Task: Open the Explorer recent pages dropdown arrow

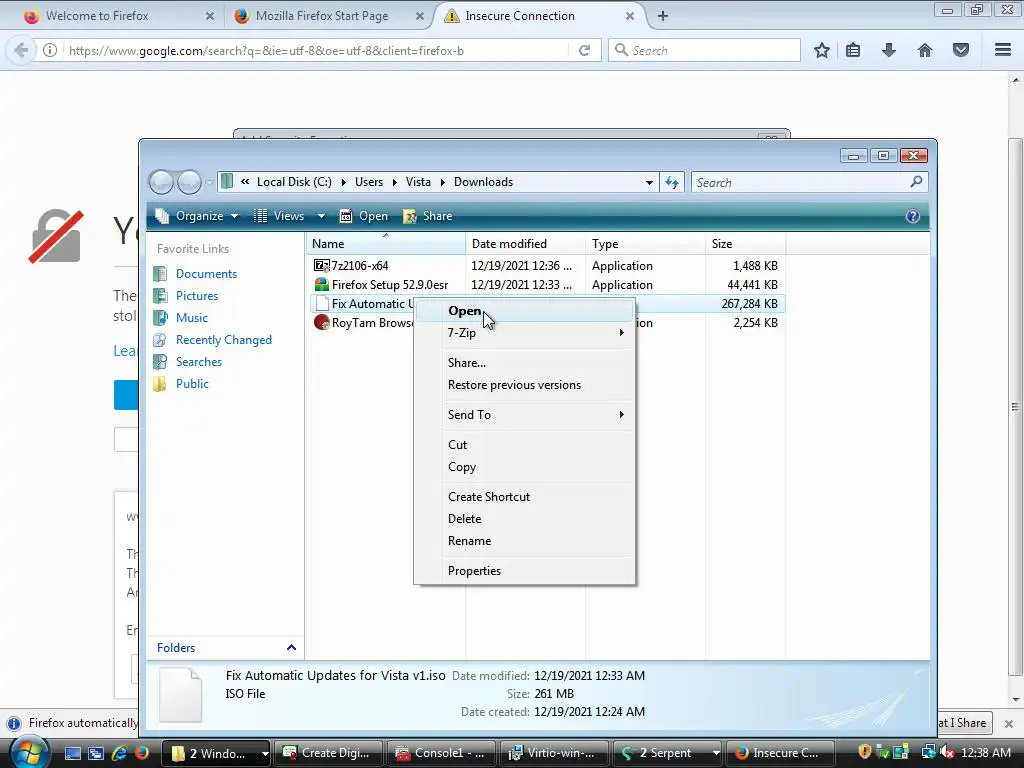Action: coord(209,183)
